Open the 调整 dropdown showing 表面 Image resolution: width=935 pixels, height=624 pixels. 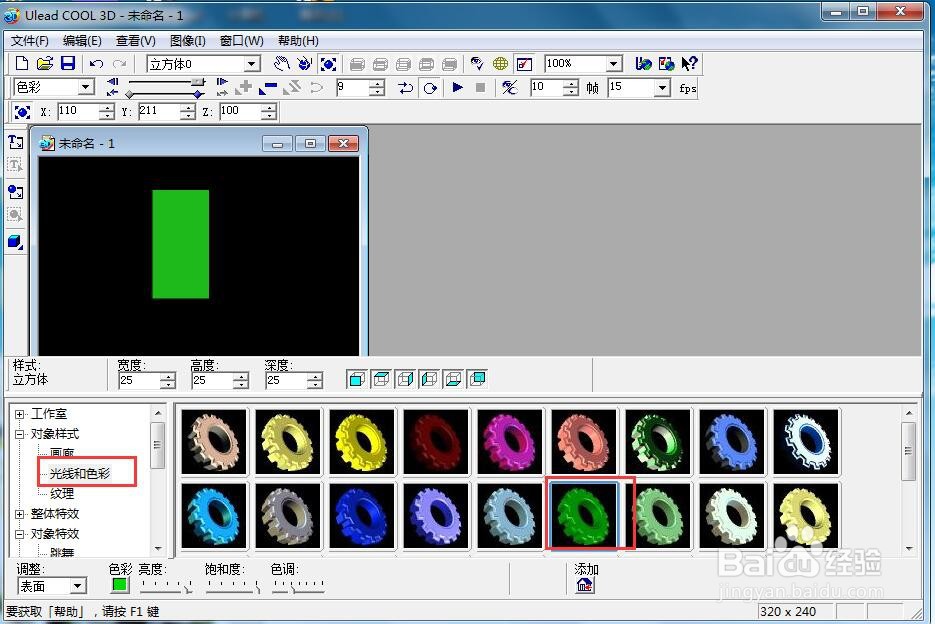pos(78,586)
